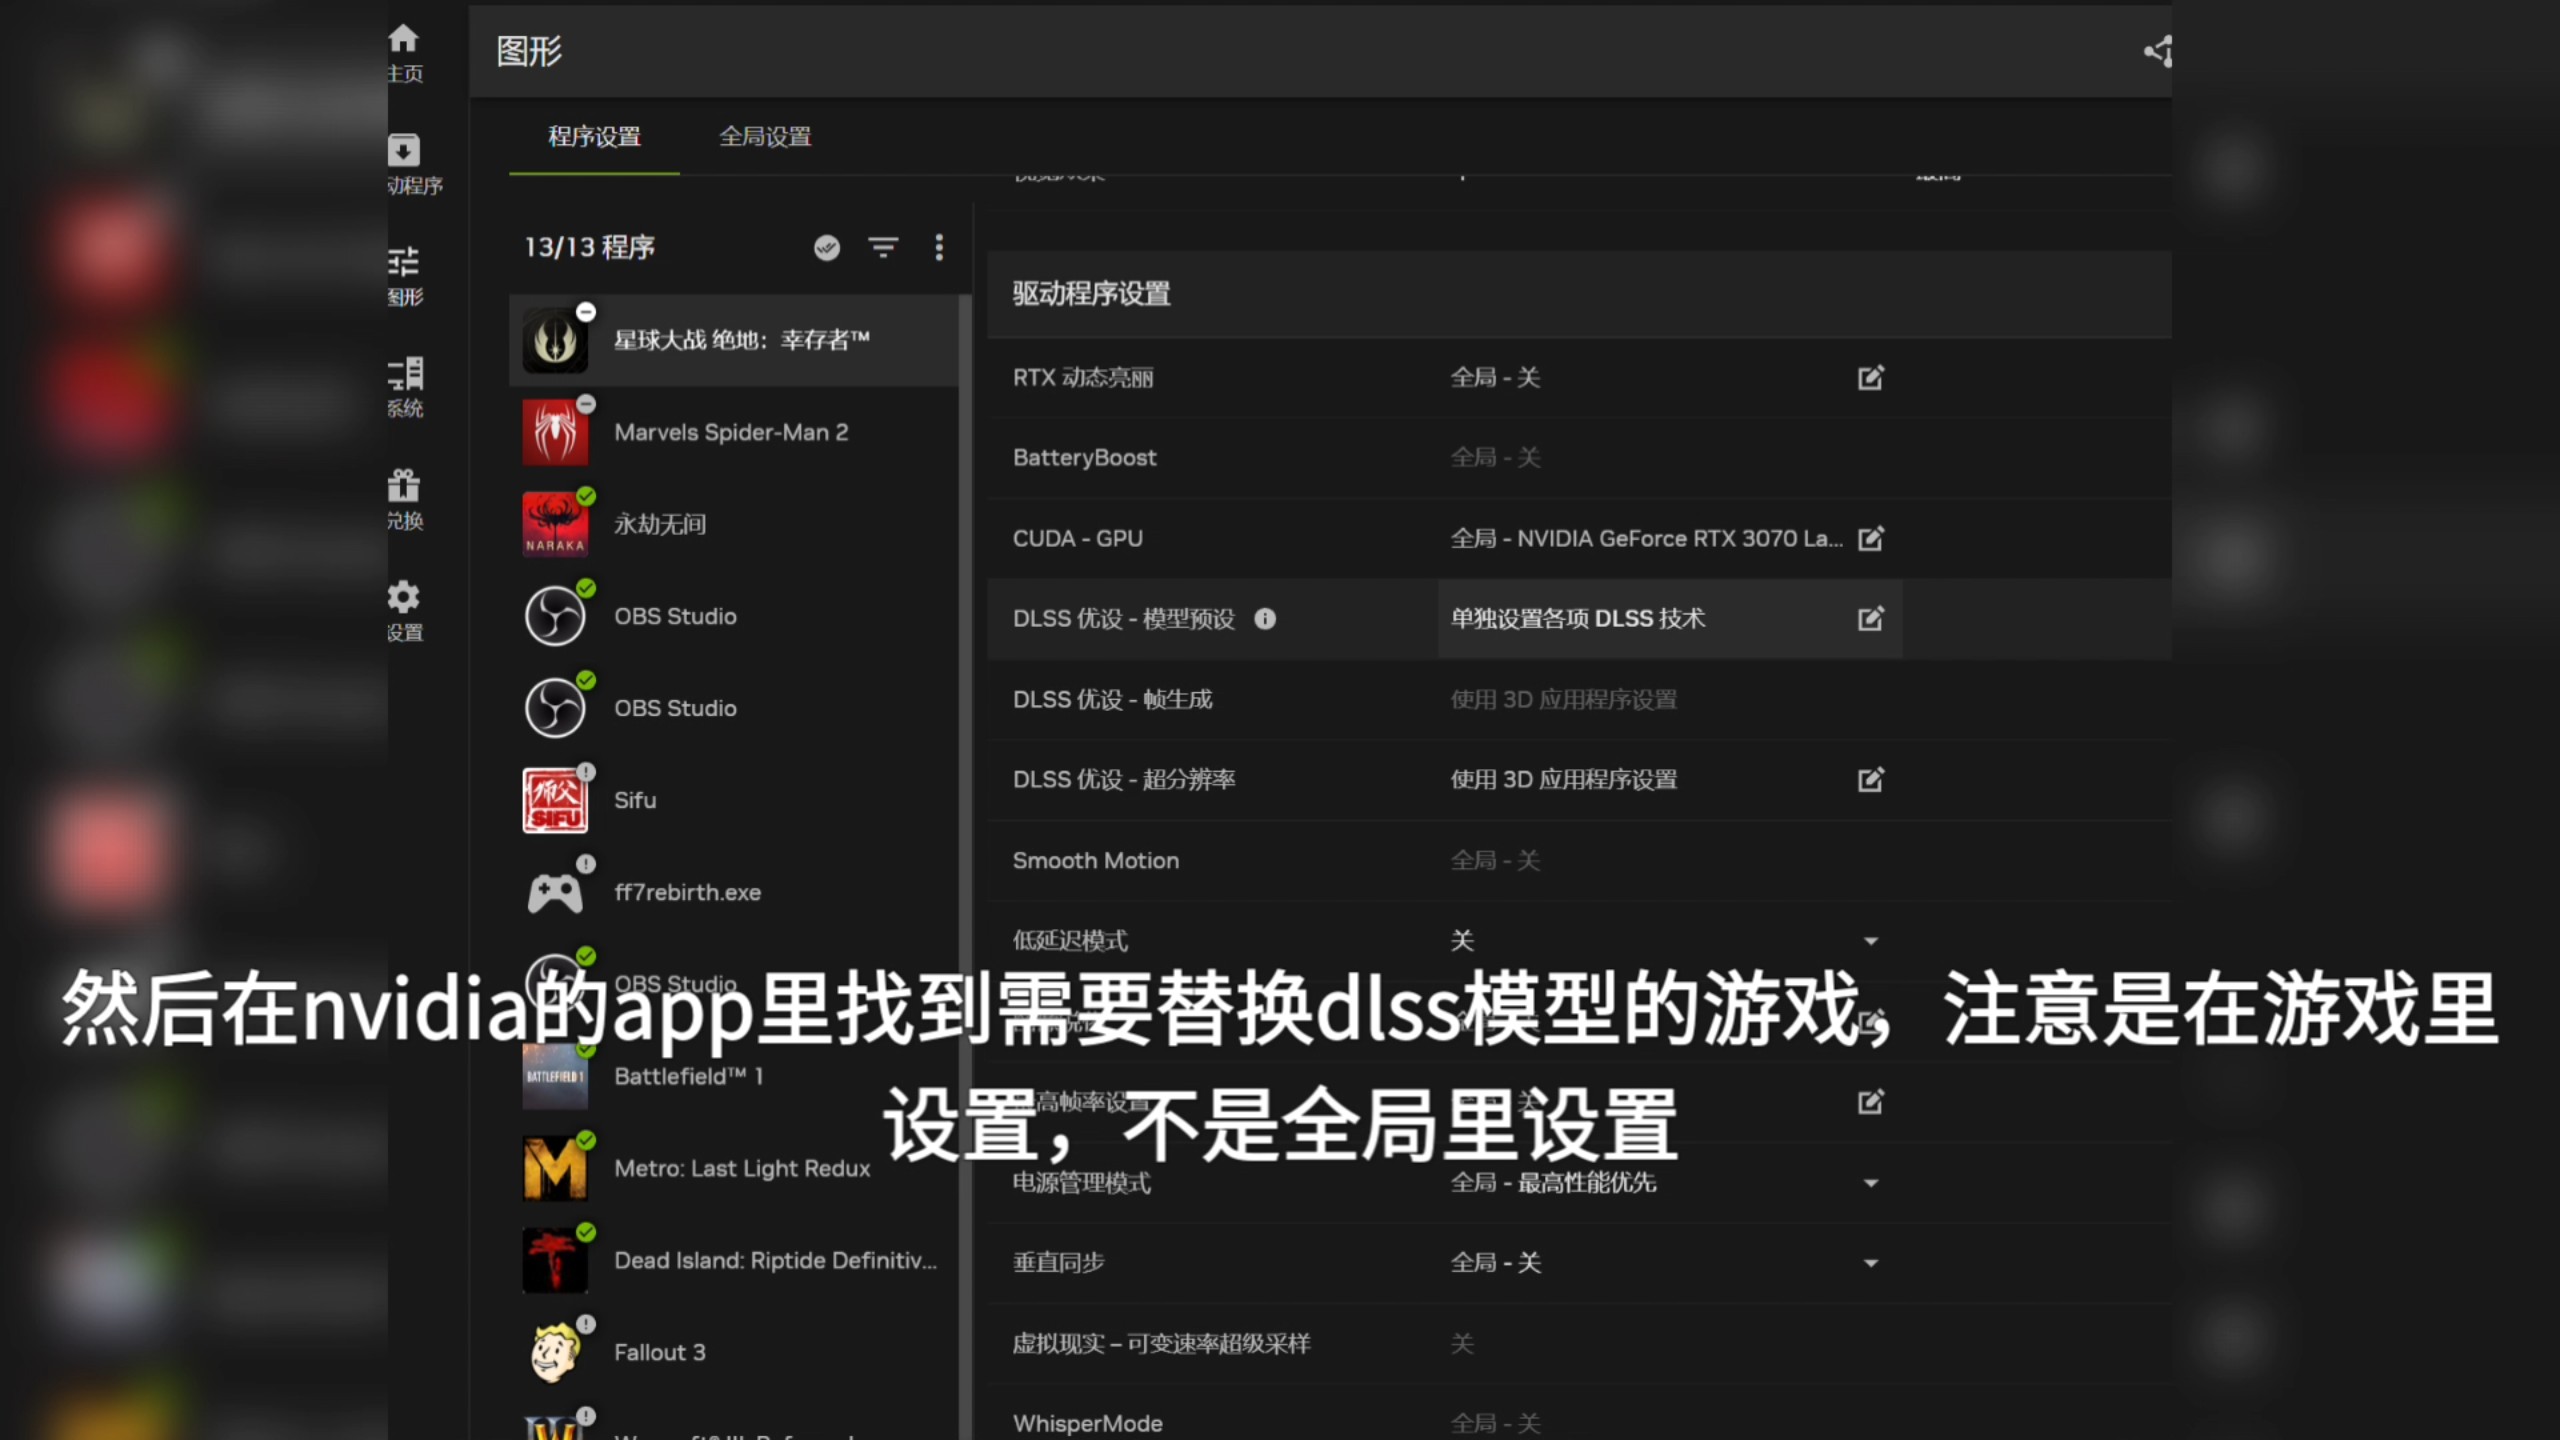Screen dimensions: 2560x1440
Task: Edit the DLSS 模型预设 override setting
Action: [1871, 618]
